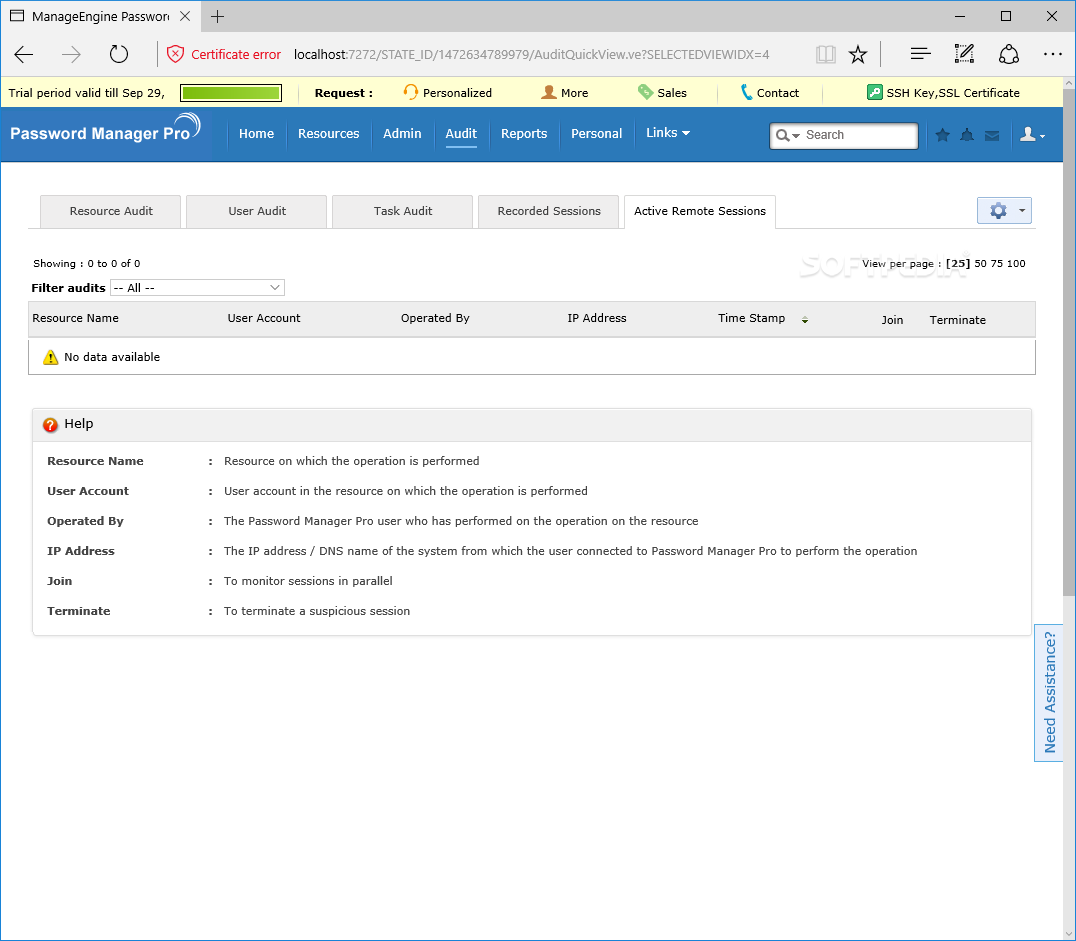Sort by Resource Name column
This screenshot has width=1076, height=941.
tap(75, 318)
